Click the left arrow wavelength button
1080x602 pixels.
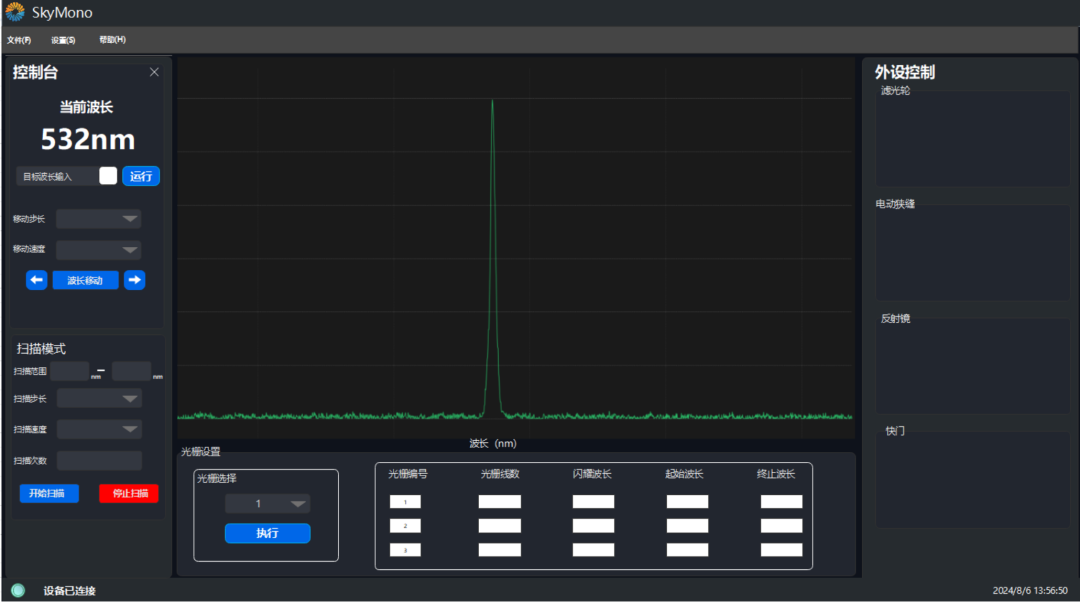[37, 280]
